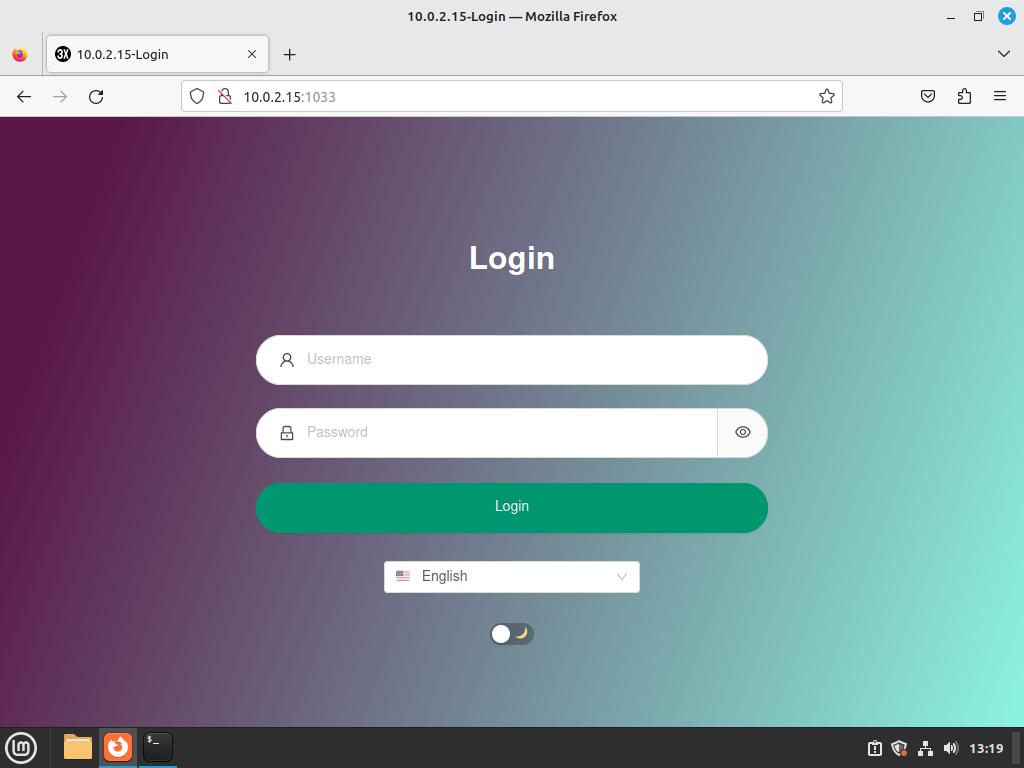Click the padlock icon in Password field
This screenshot has width=1024, height=768.
click(x=287, y=433)
